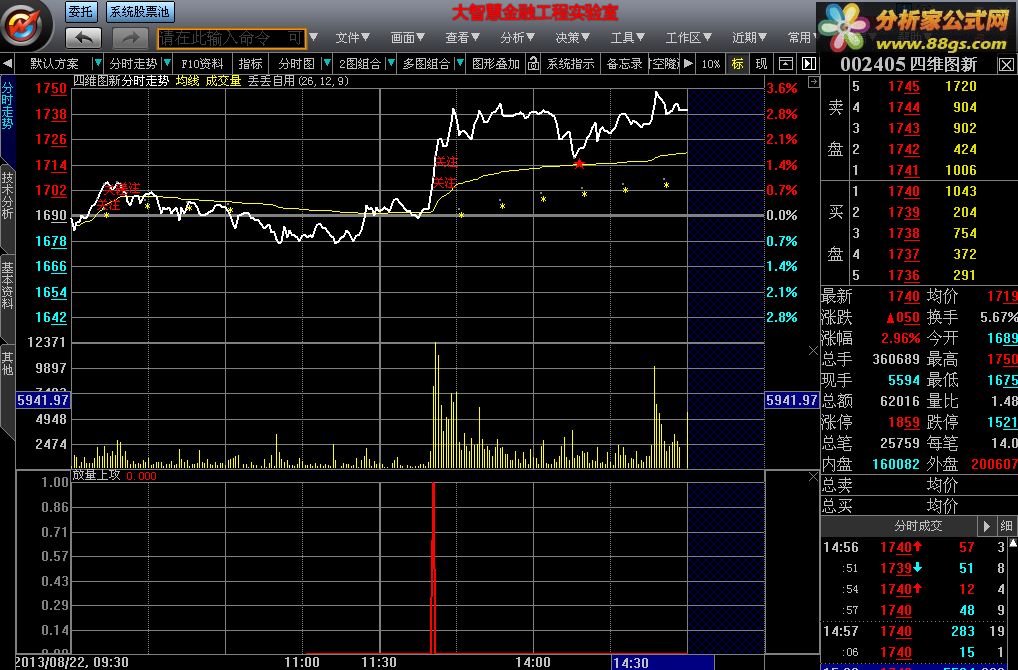Click the play arrow beside 分时成交

click(x=986, y=526)
